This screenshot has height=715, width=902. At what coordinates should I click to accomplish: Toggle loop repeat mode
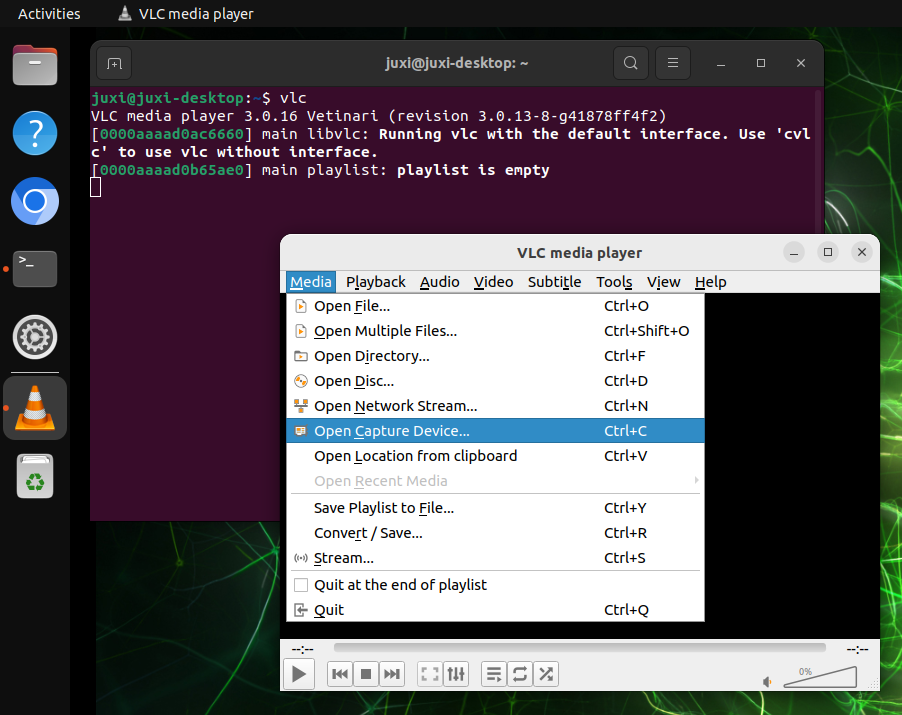pos(520,674)
